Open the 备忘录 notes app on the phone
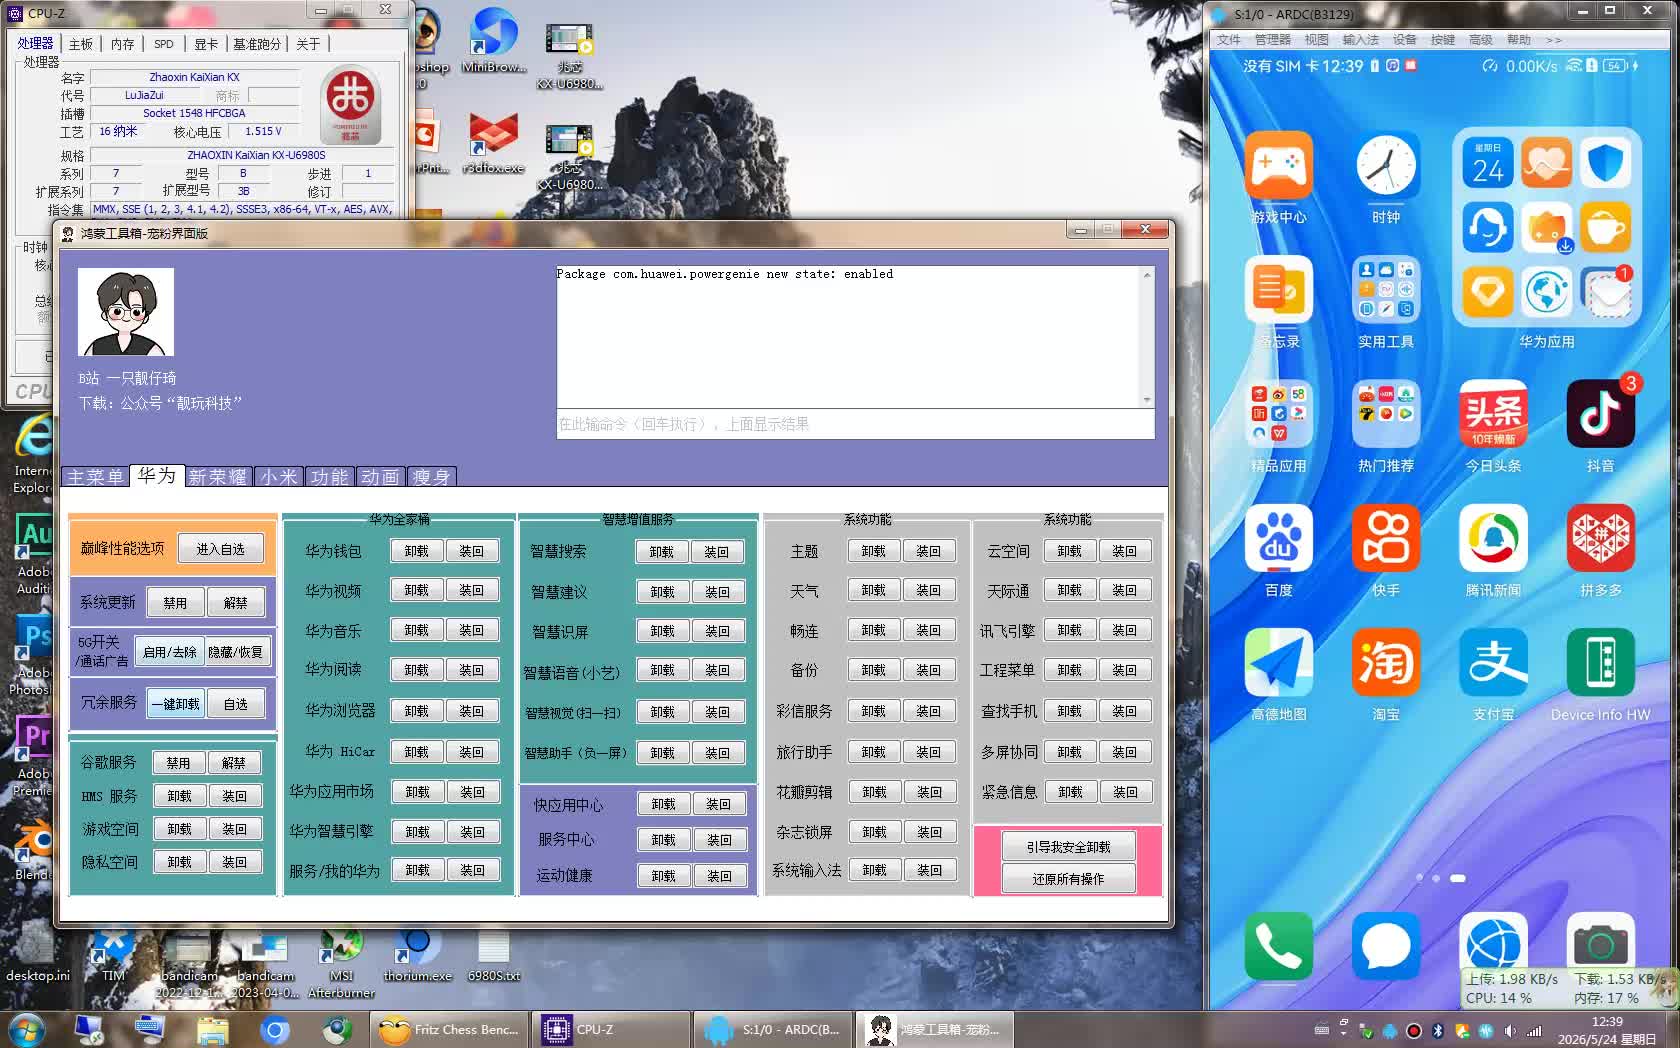The width and height of the screenshot is (1680, 1048). pyautogui.click(x=1278, y=289)
